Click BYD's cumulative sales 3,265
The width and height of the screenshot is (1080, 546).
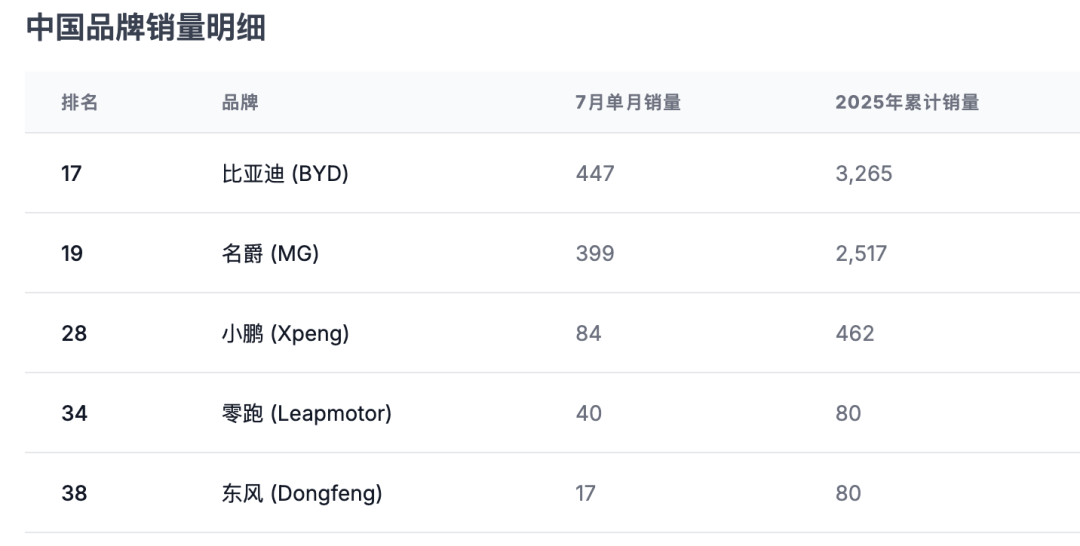coord(864,174)
